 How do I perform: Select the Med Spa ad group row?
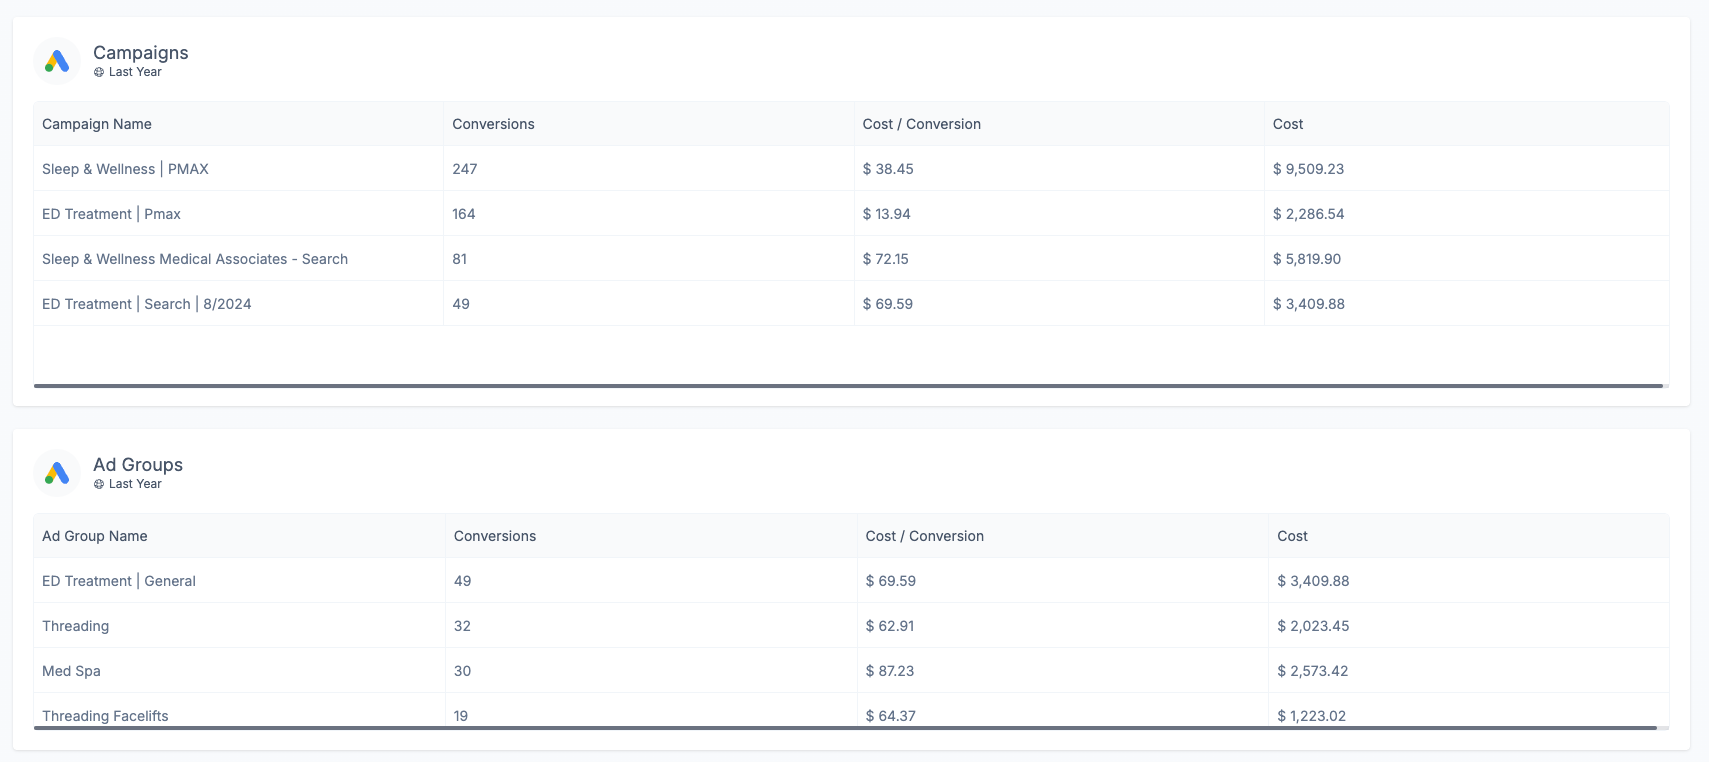point(851,671)
